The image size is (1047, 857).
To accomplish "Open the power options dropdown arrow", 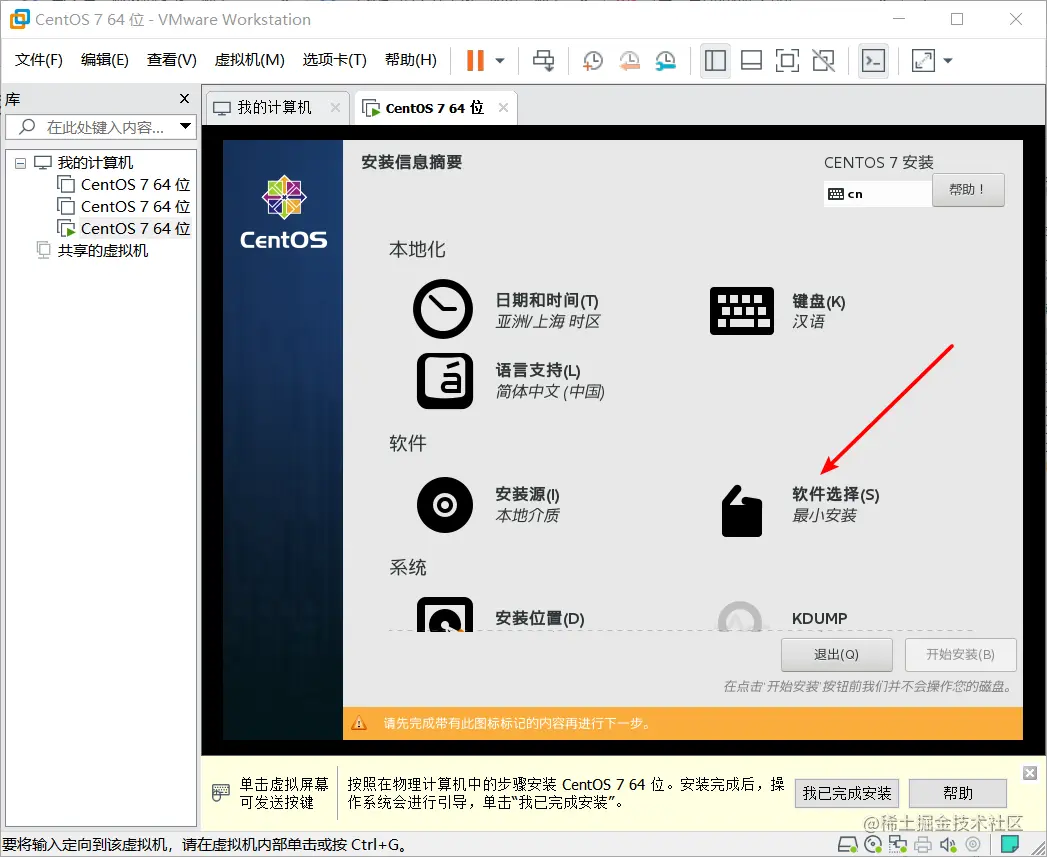I will point(499,61).
